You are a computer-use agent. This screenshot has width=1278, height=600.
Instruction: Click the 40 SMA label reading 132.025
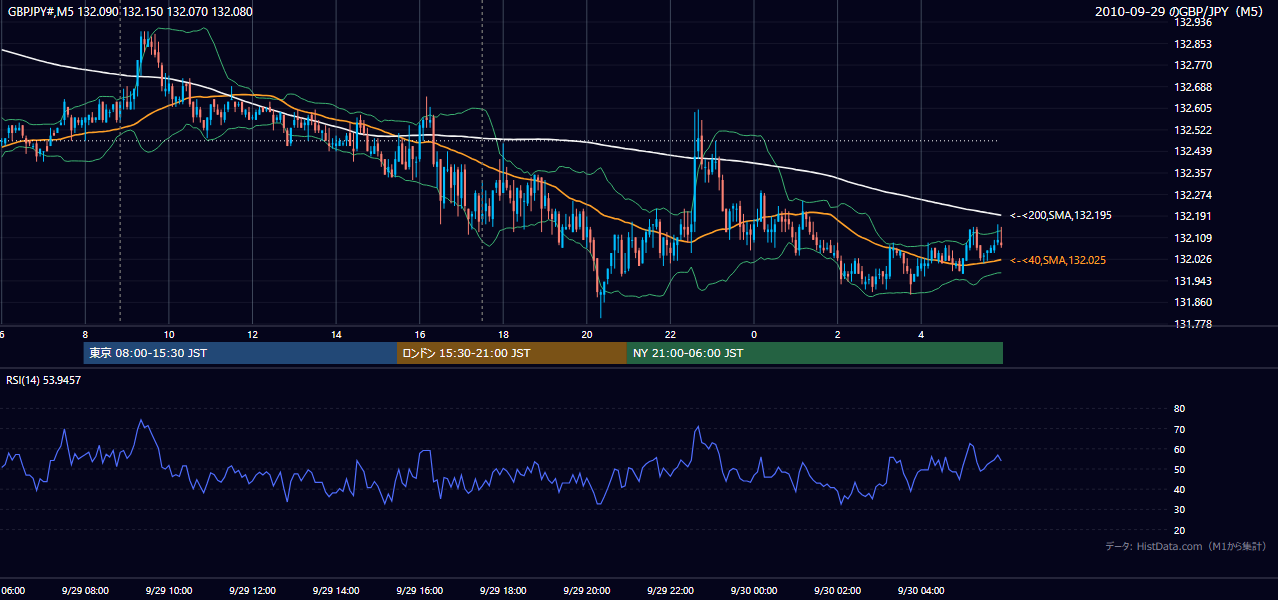1058,260
